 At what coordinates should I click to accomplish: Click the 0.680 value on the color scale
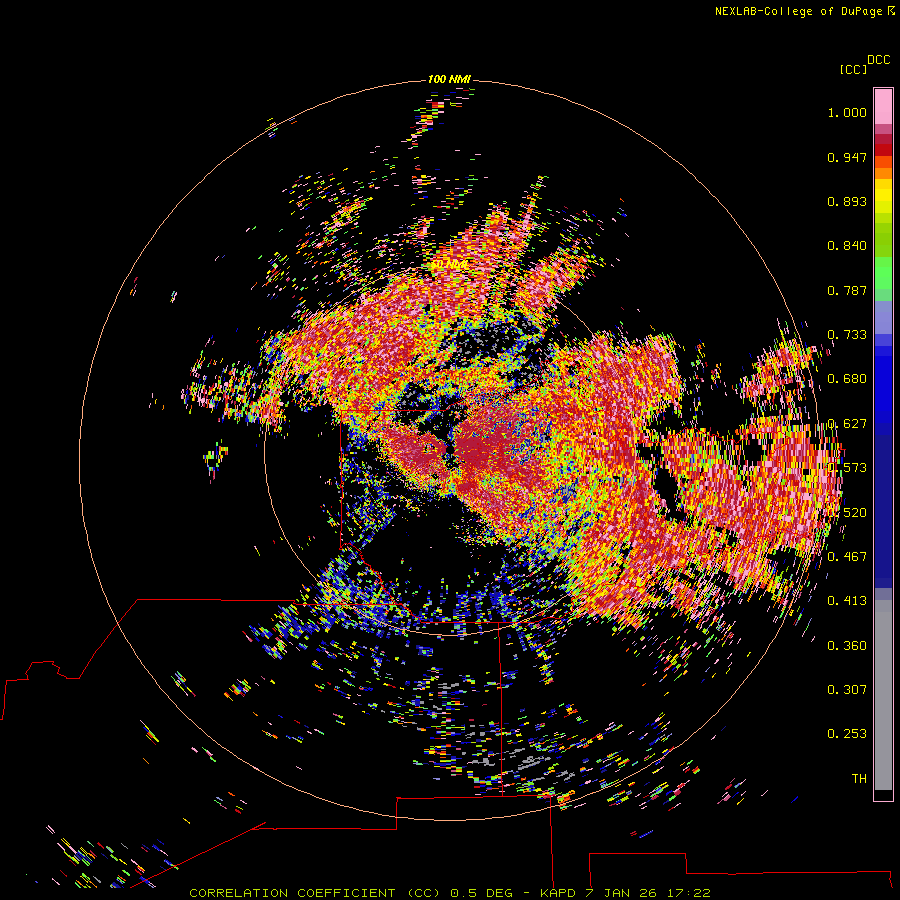click(x=847, y=379)
